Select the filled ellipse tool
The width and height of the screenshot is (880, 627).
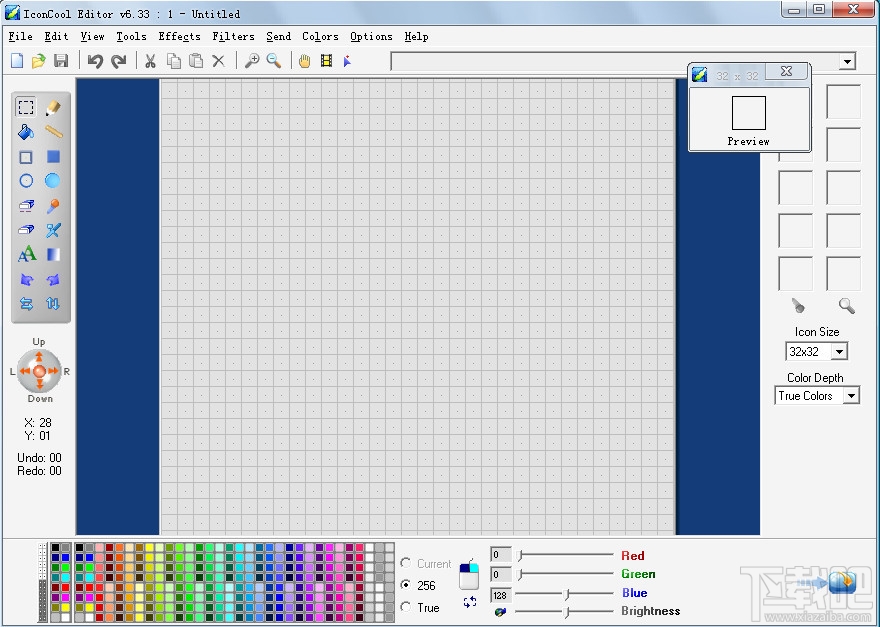coord(53,180)
